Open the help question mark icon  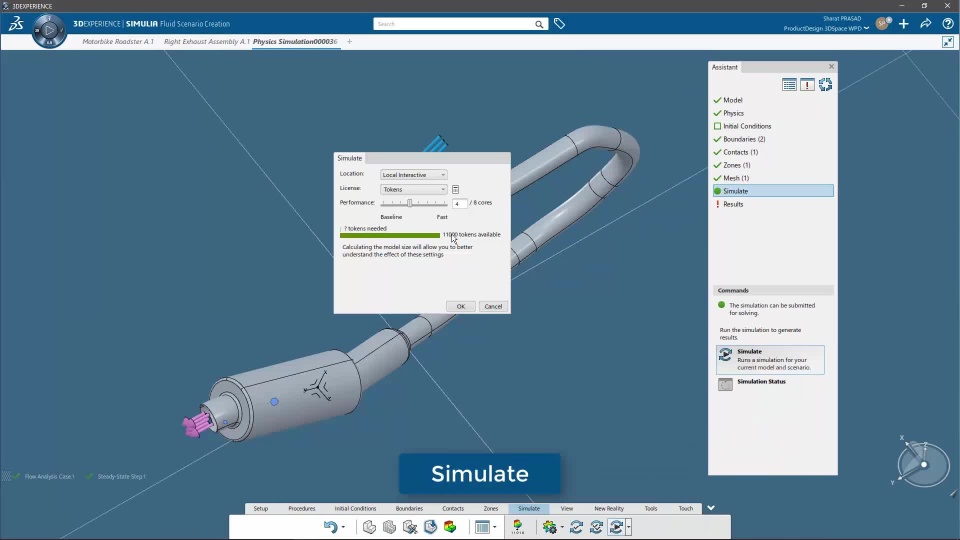point(948,24)
